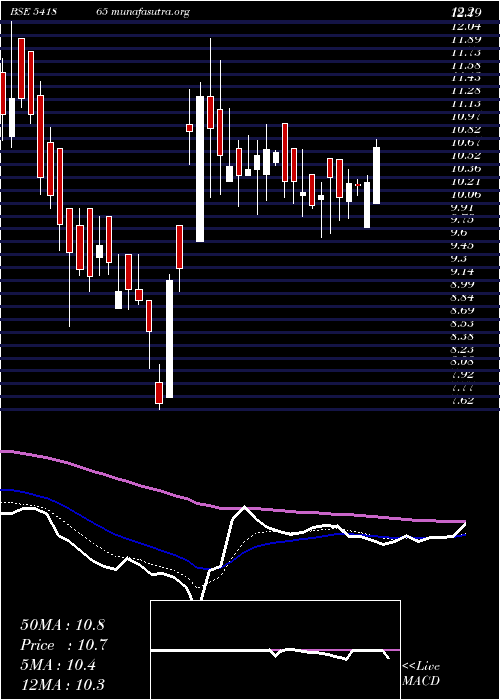The height and width of the screenshot is (700, 500).
Task: Select the 11.28 price axis label
Action: click(466, 91)
